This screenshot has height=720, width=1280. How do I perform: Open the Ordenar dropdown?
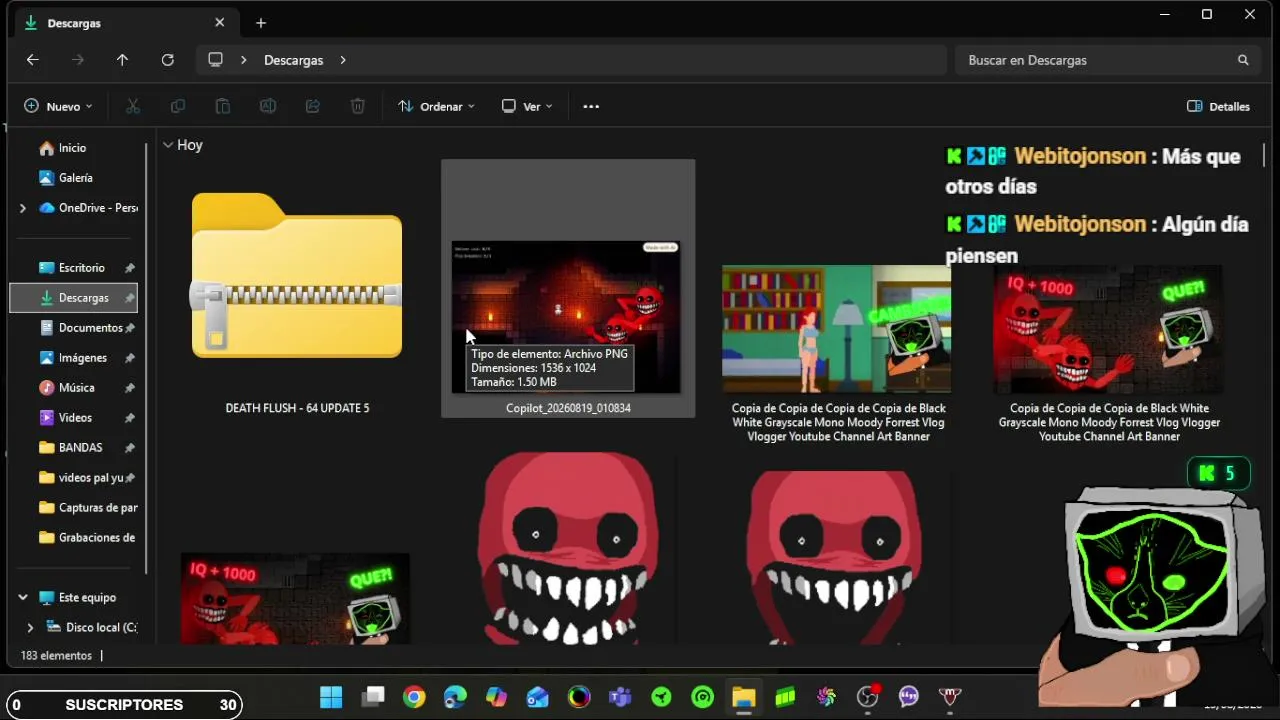pyautogui.click(x=436, y=106)
